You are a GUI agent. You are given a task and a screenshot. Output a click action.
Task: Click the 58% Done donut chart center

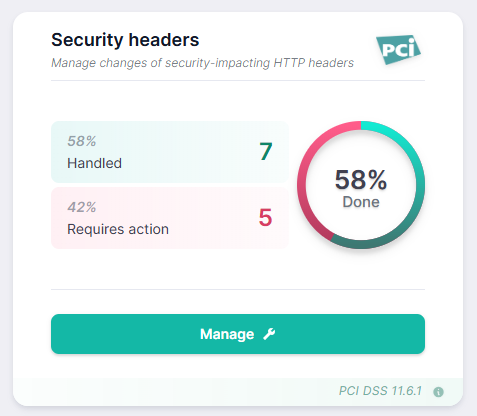click(361, 185)
